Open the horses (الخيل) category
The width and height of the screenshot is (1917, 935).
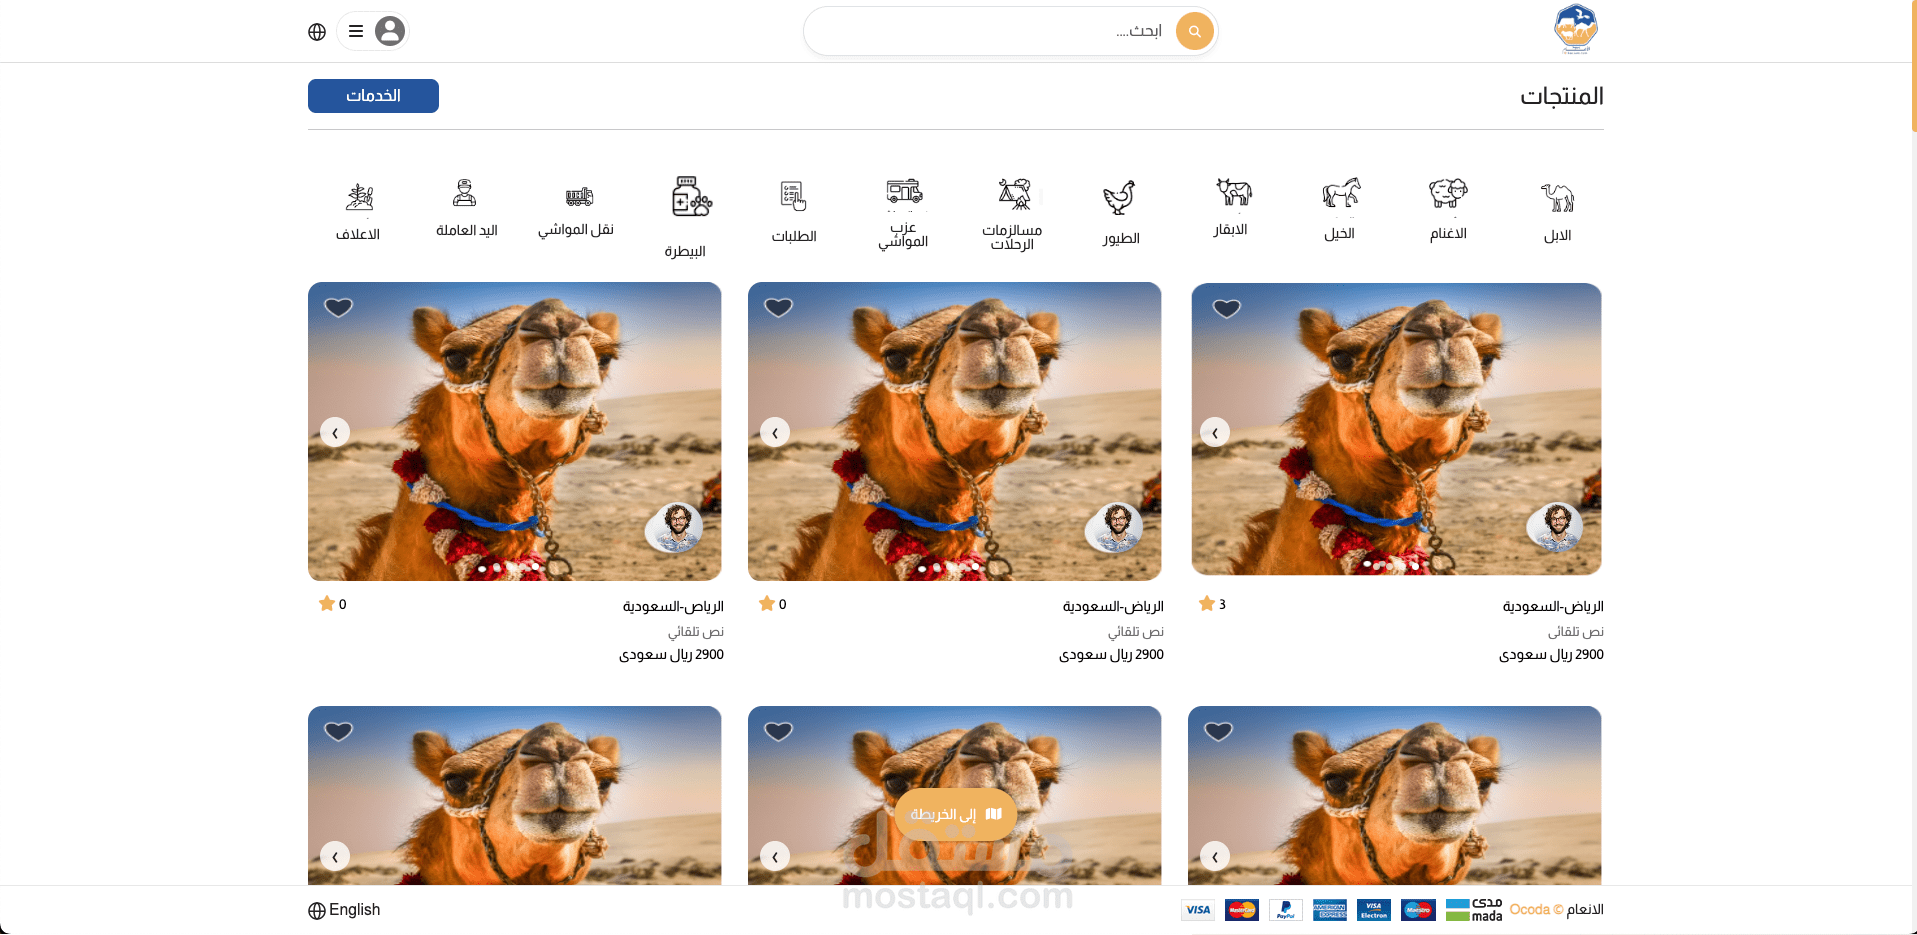pos(1340,209)
